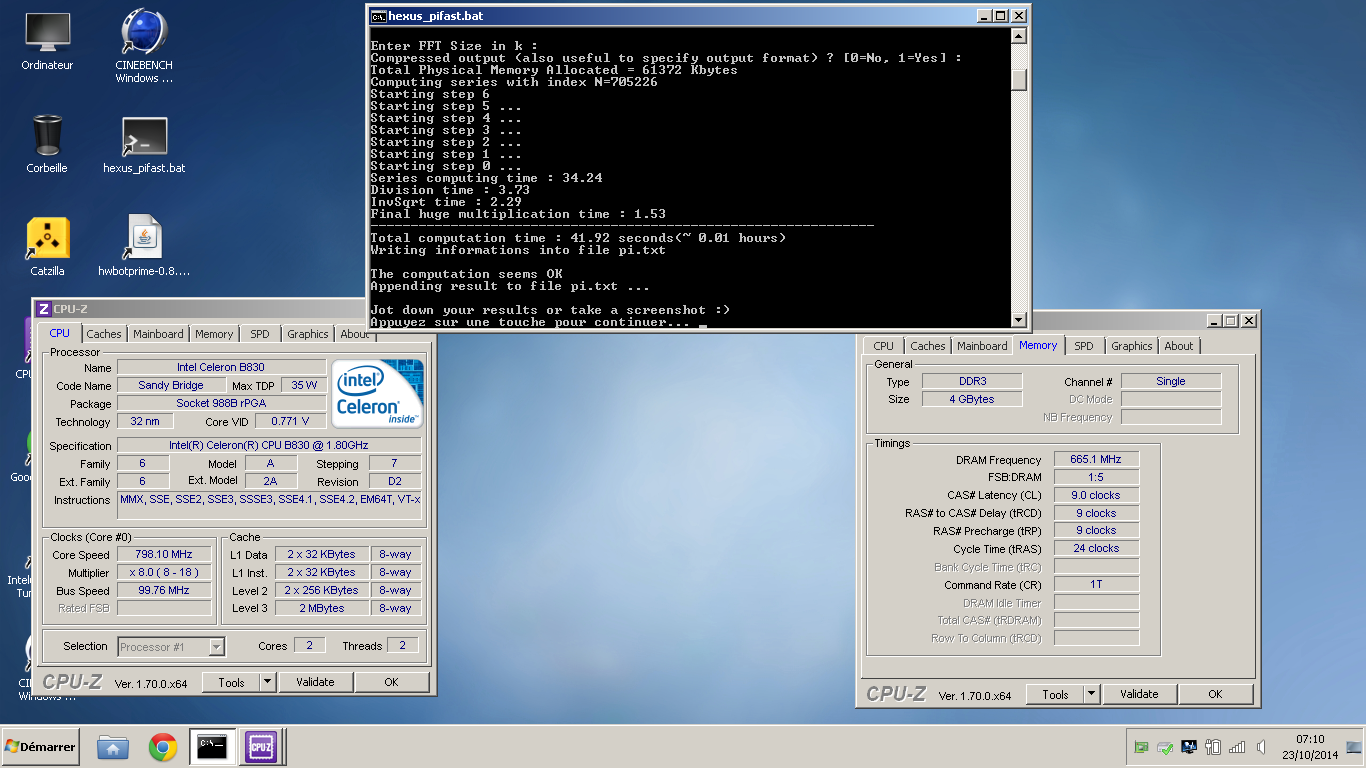Expand Tools dropdown arrow in the CPU window
1366x768 pixels.
click(x=267, y=682)
